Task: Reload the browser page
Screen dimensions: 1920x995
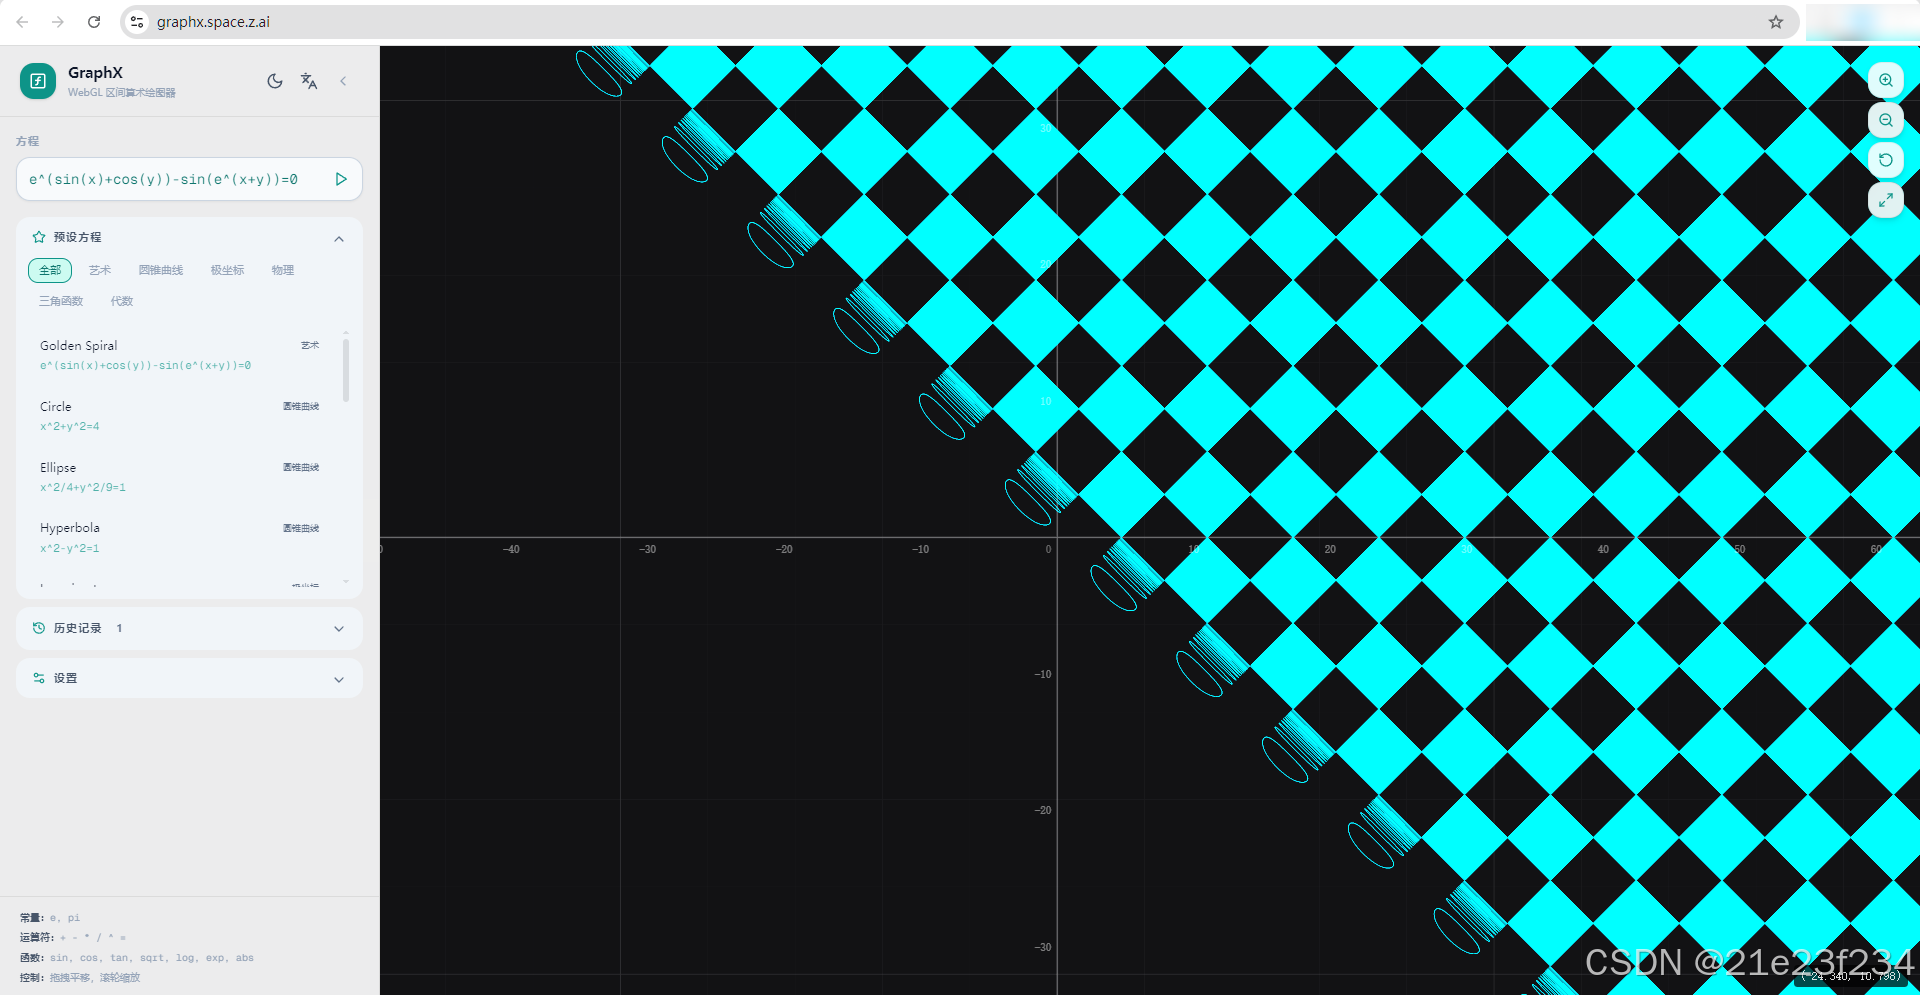Action: [94, 22]
